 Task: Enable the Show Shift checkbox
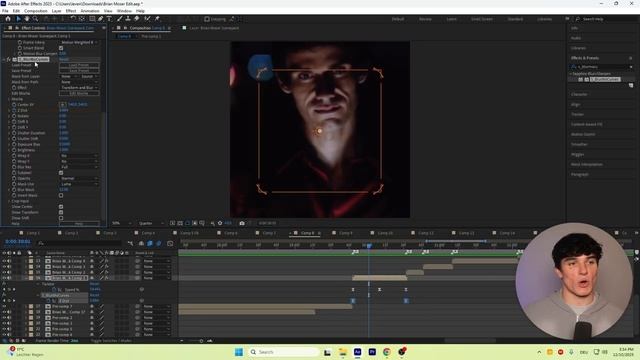[61, 218]
